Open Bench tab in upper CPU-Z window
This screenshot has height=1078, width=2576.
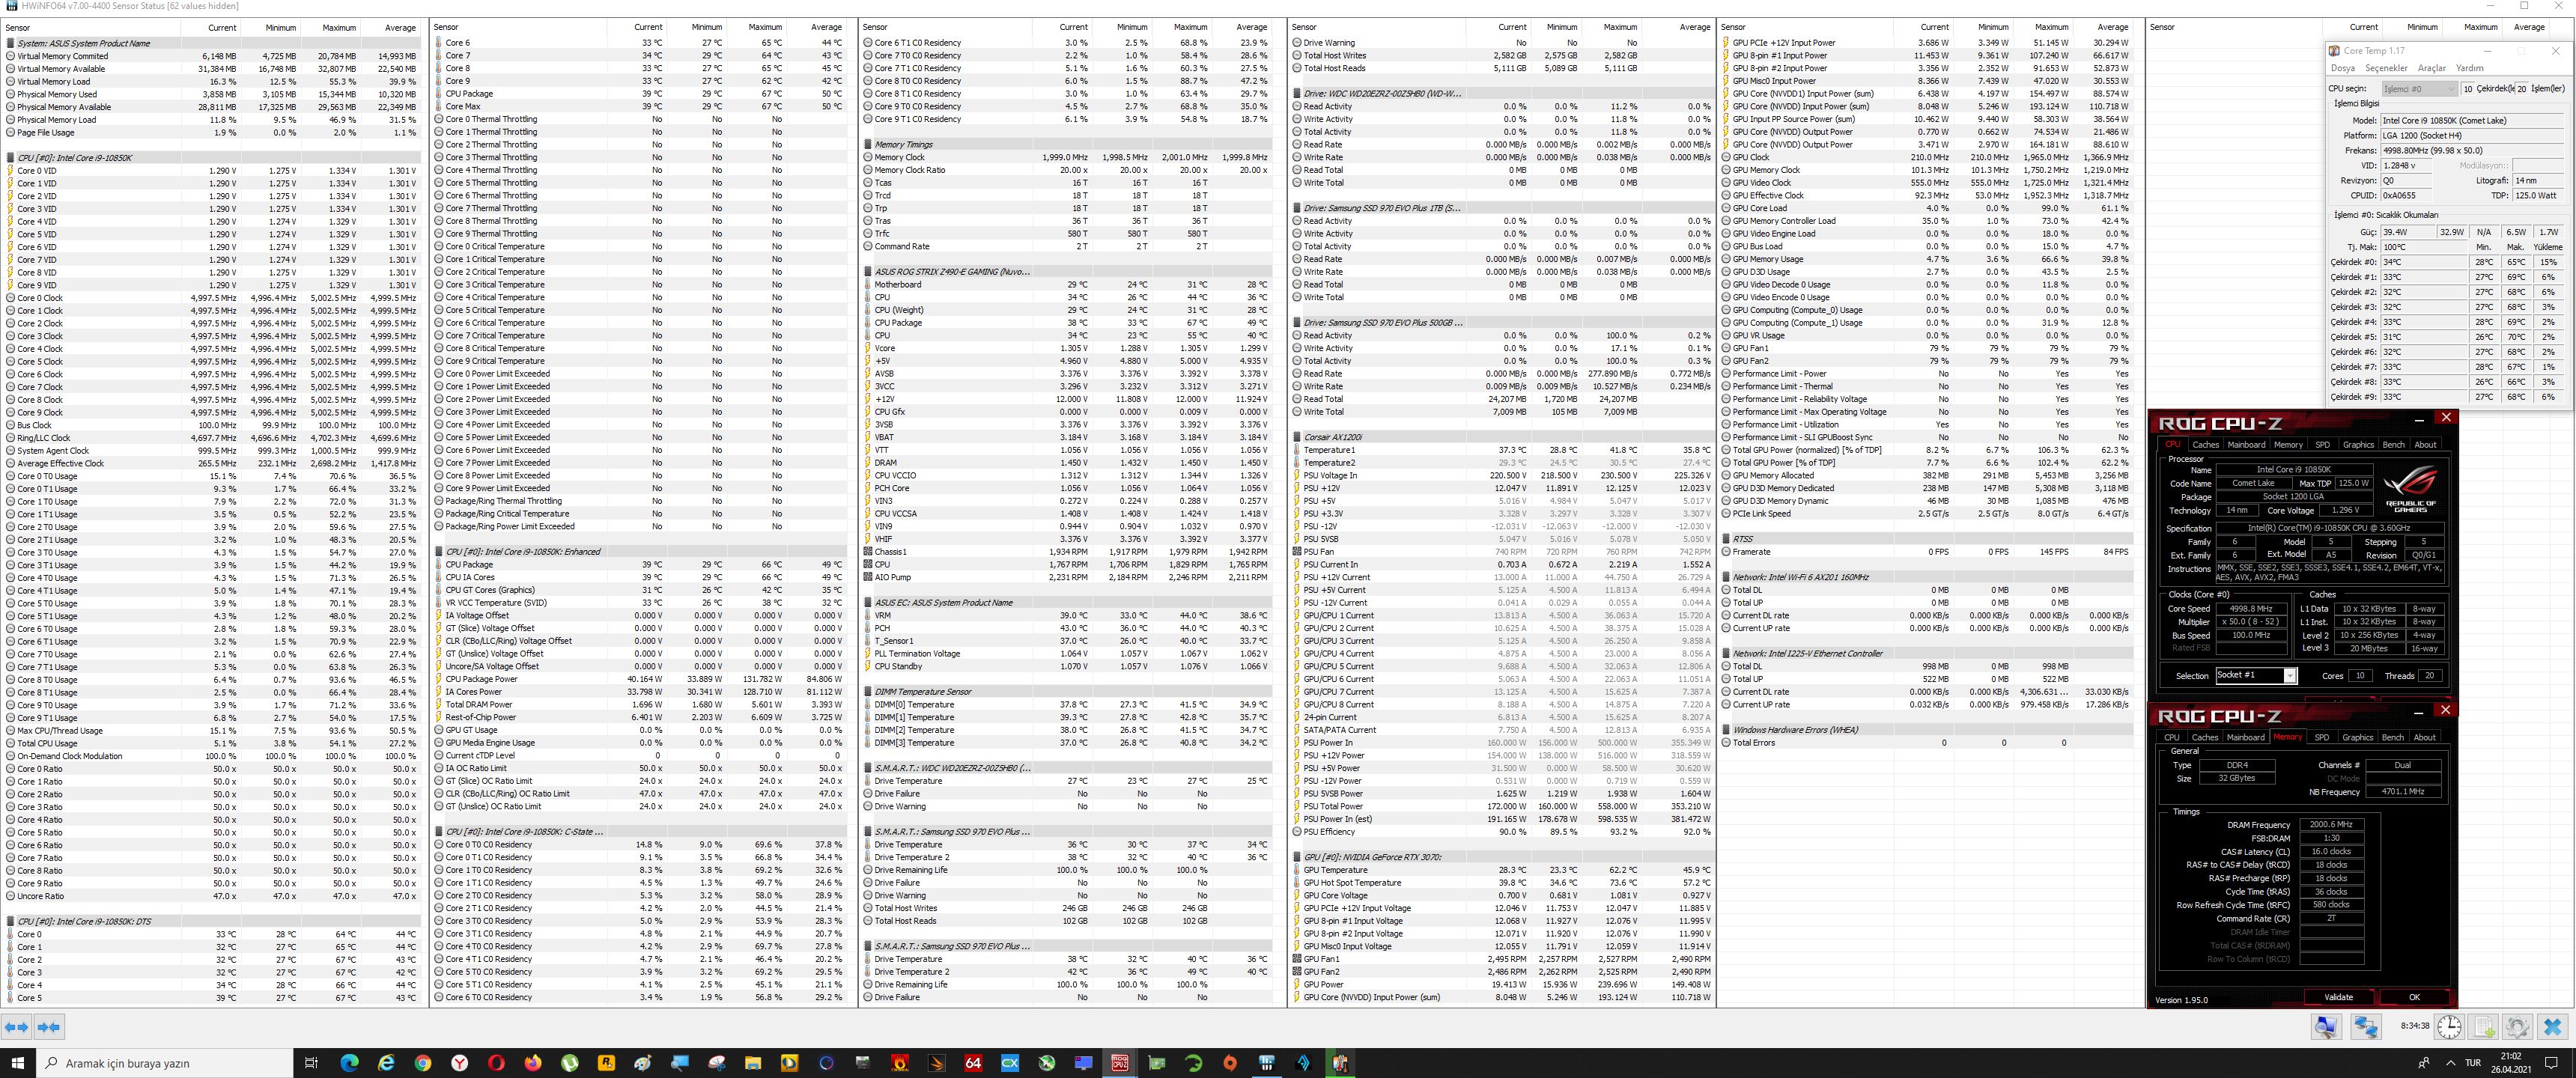[x=2393, y=444]
